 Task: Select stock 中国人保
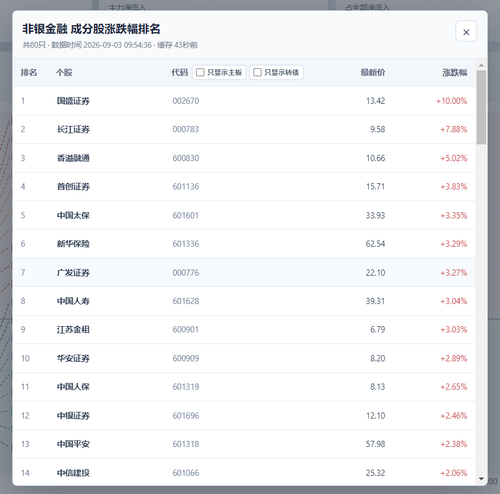click(x=73, y=387)
